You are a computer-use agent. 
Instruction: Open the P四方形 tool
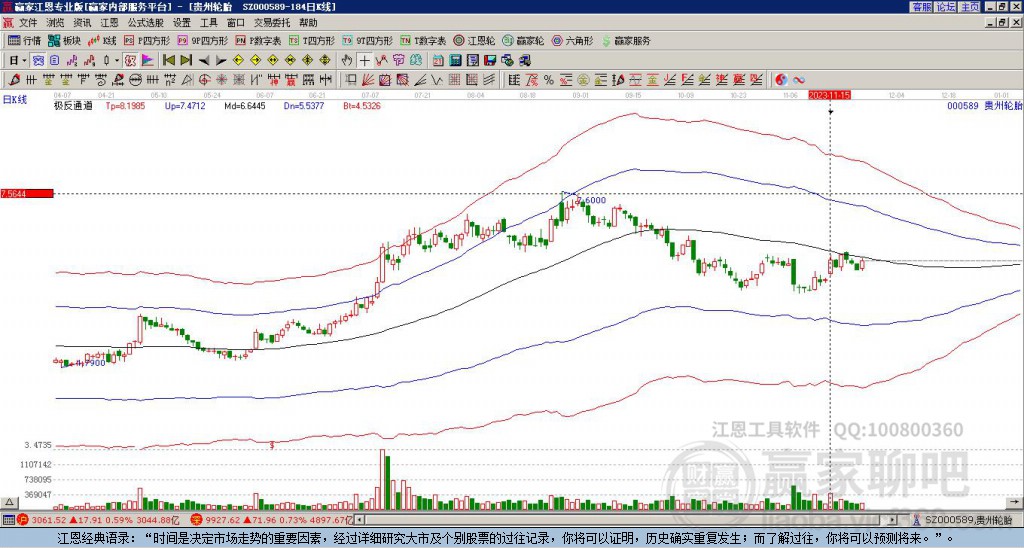coord(147,40)
